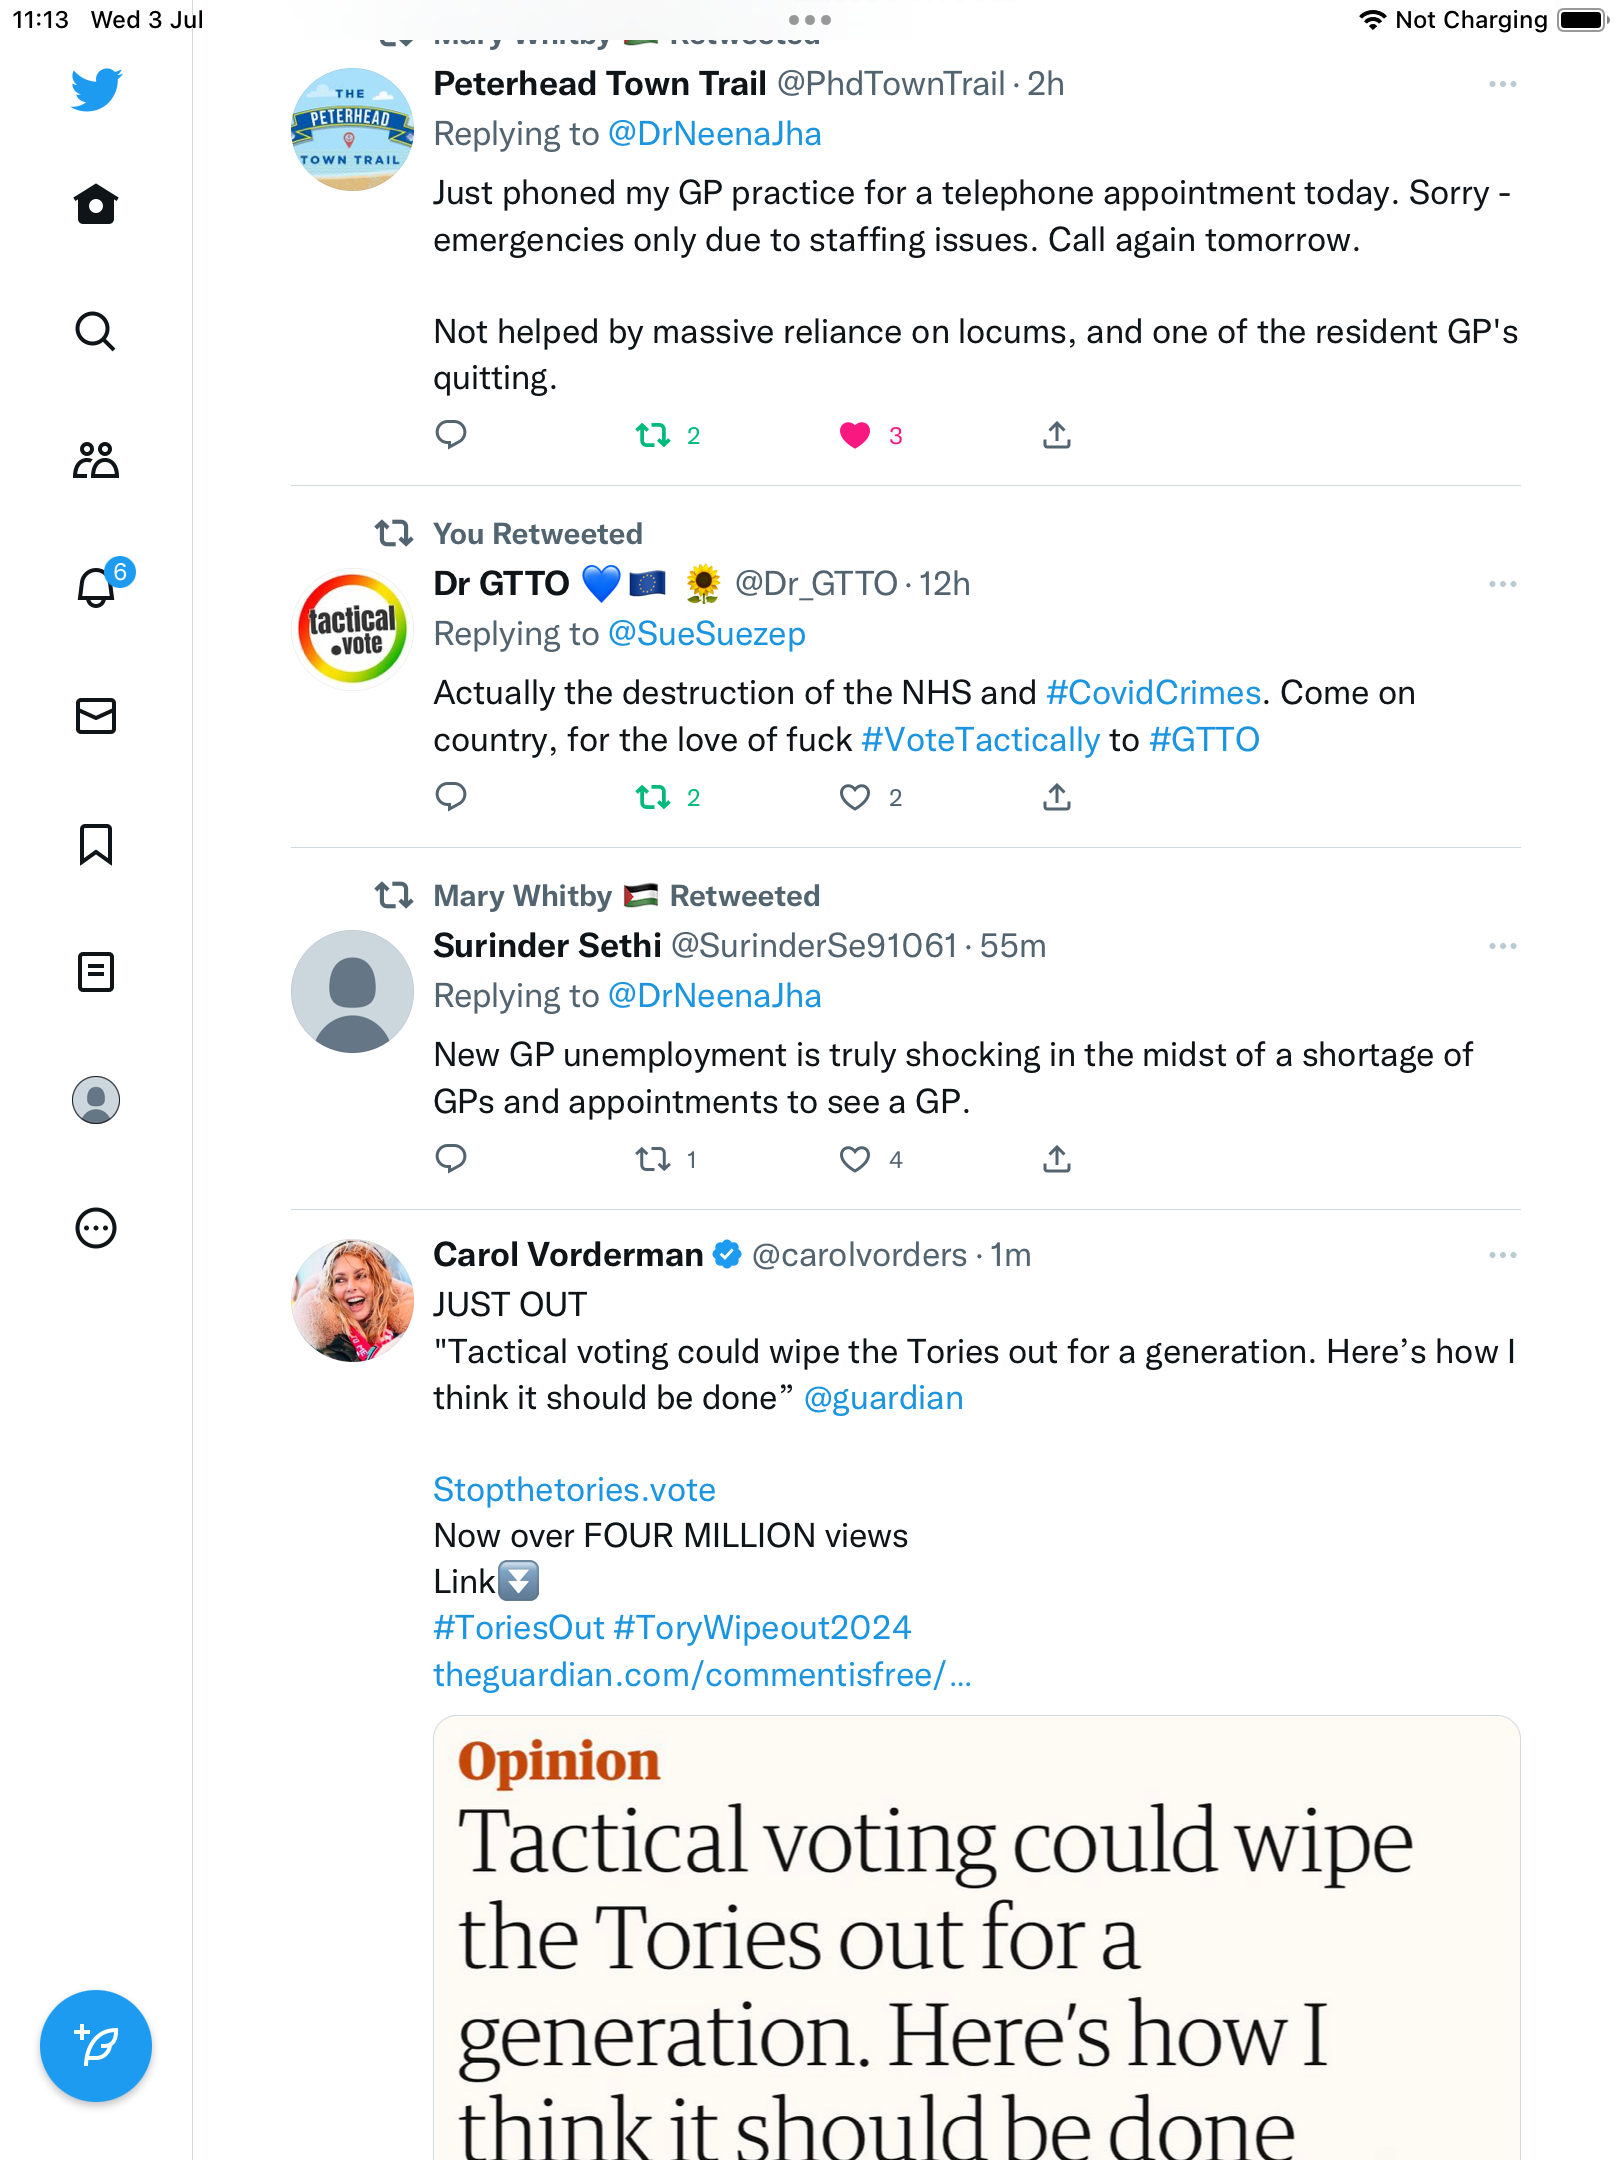
Task: Open the Twitter bird logo home
Action: (96, 90)
